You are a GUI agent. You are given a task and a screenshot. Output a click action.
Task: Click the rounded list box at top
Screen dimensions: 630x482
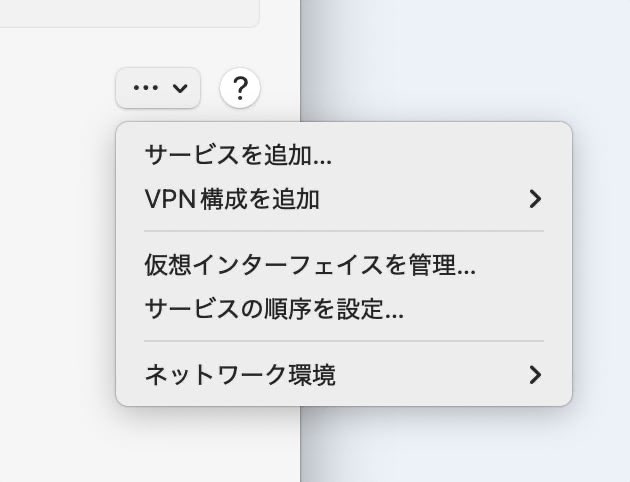tap(129, 13)
